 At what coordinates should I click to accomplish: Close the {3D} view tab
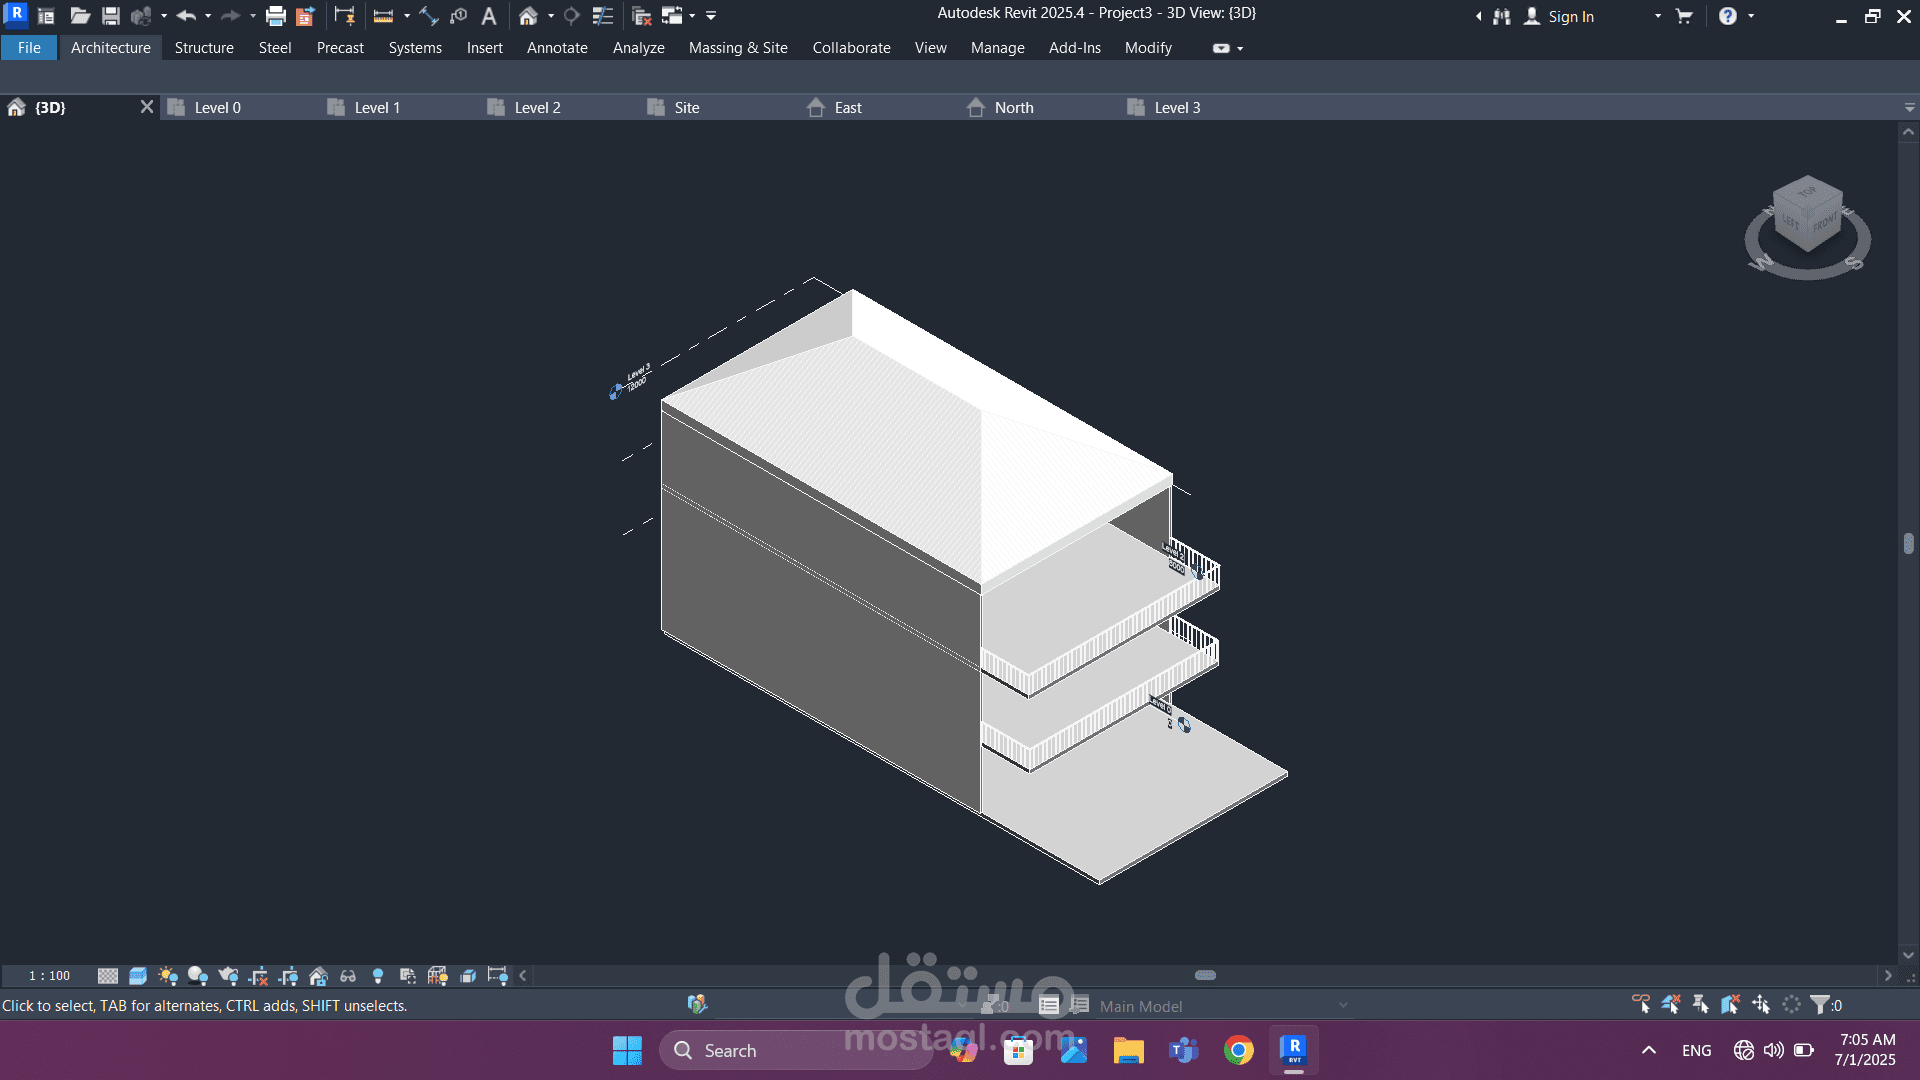147,106
